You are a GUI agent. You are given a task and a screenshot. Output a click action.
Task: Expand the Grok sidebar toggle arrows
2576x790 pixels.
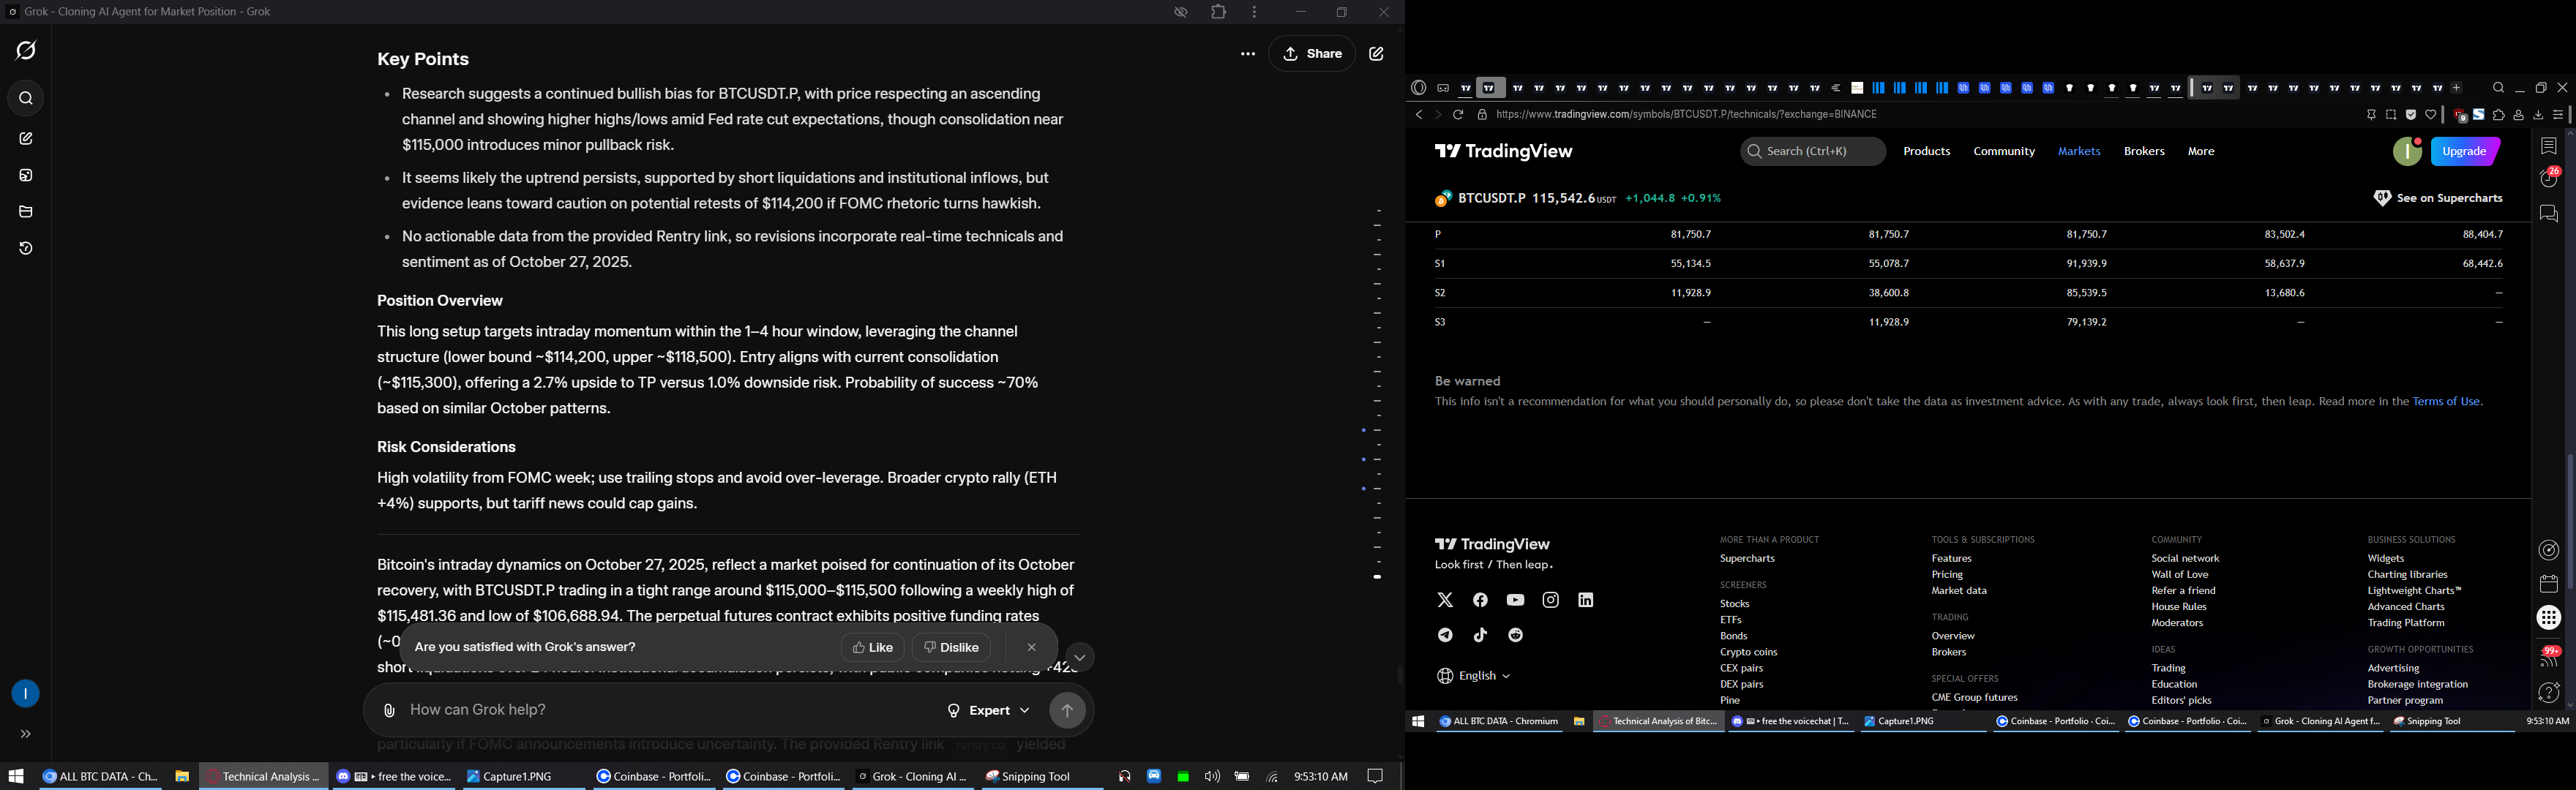[26, 734]
